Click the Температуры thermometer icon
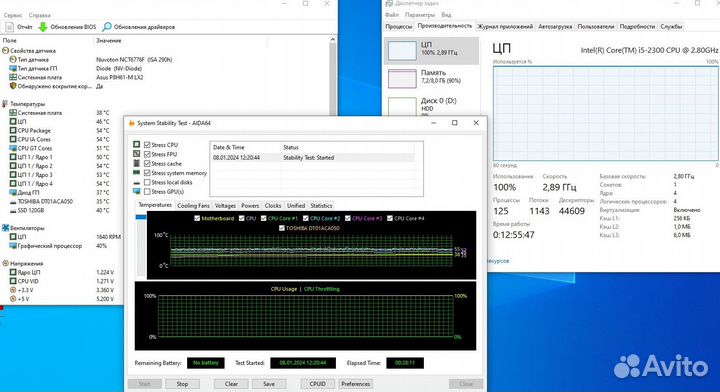This screenshot has width=720, height=392. click(x=6, y=104)
